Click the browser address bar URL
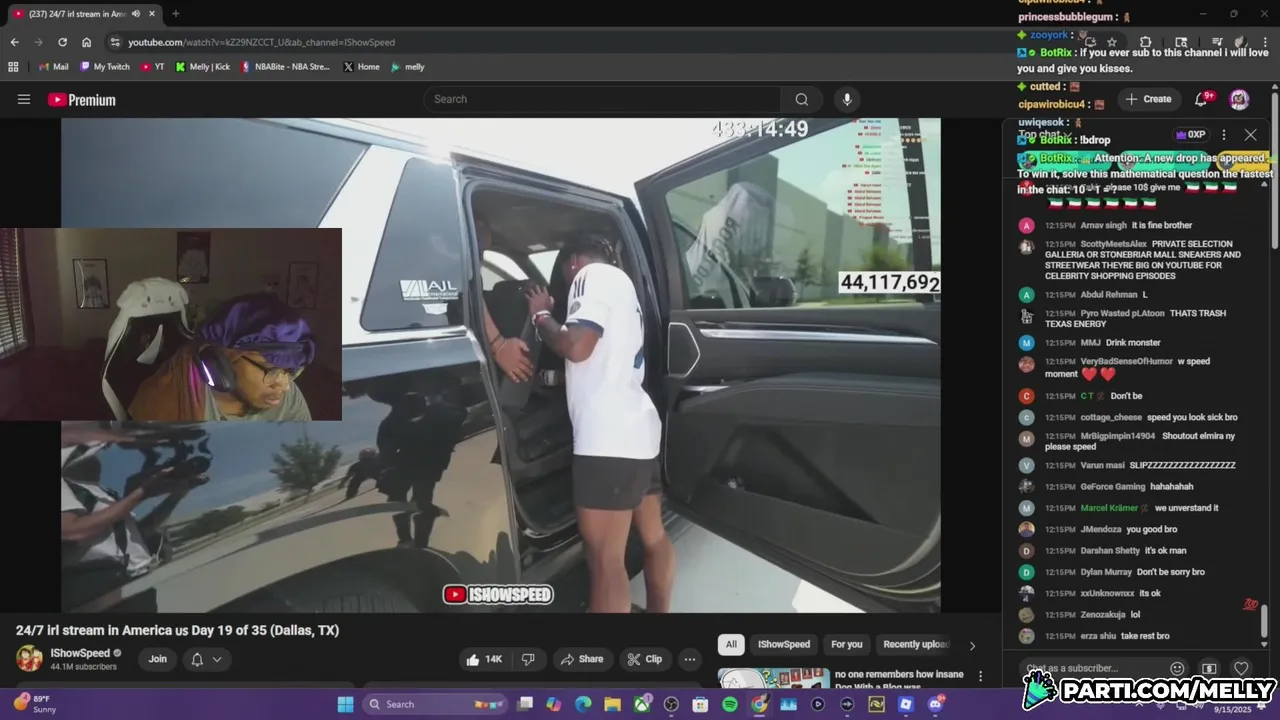Screen dimensions: 1280x720 coord(261,42)
